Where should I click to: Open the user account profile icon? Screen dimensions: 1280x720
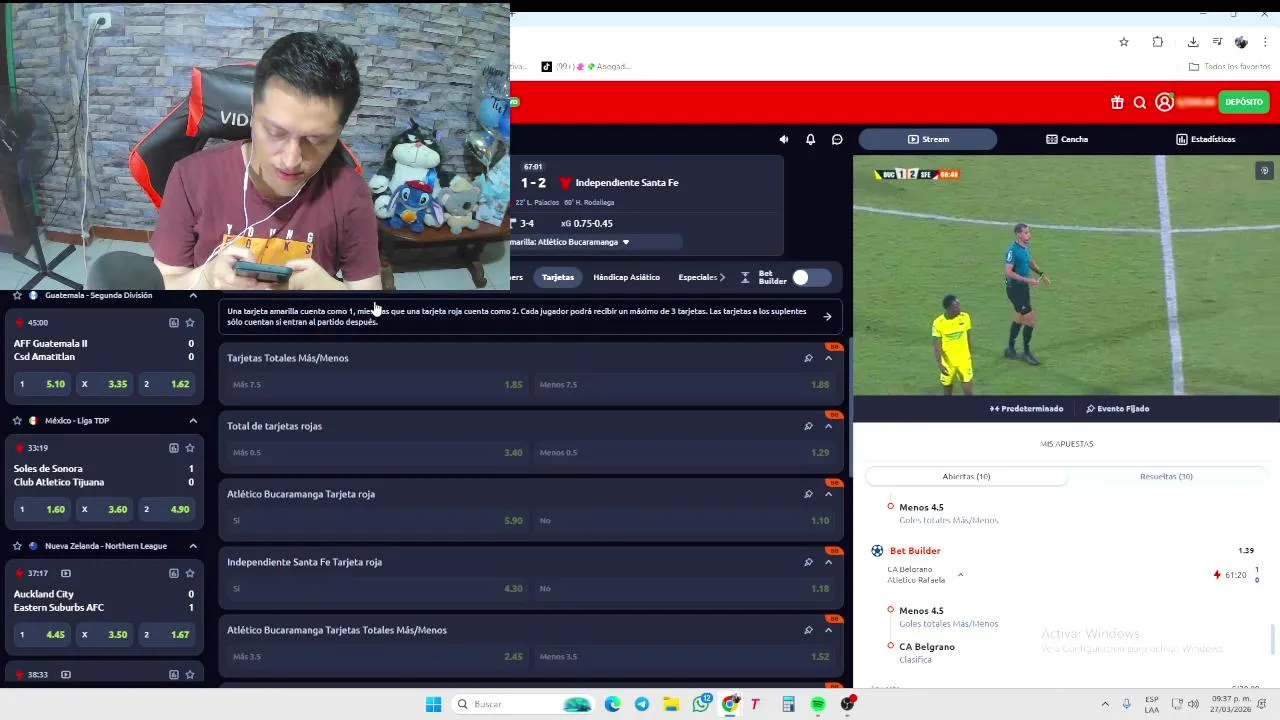point(1164,102)
